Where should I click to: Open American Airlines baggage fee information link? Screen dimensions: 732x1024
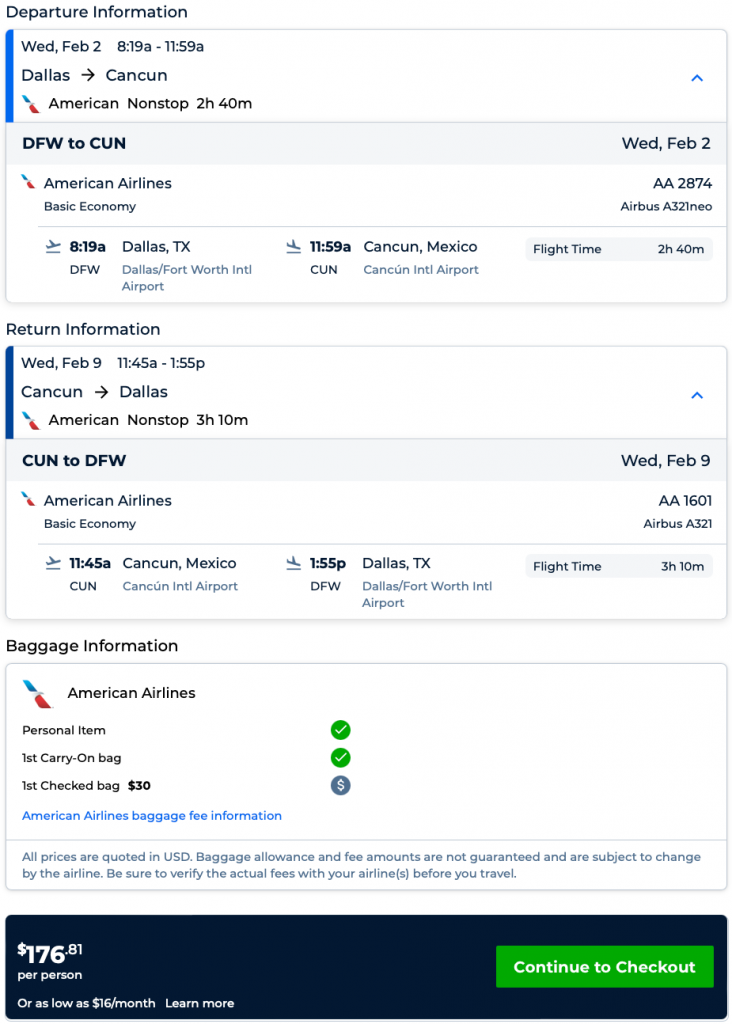point(152,816)
